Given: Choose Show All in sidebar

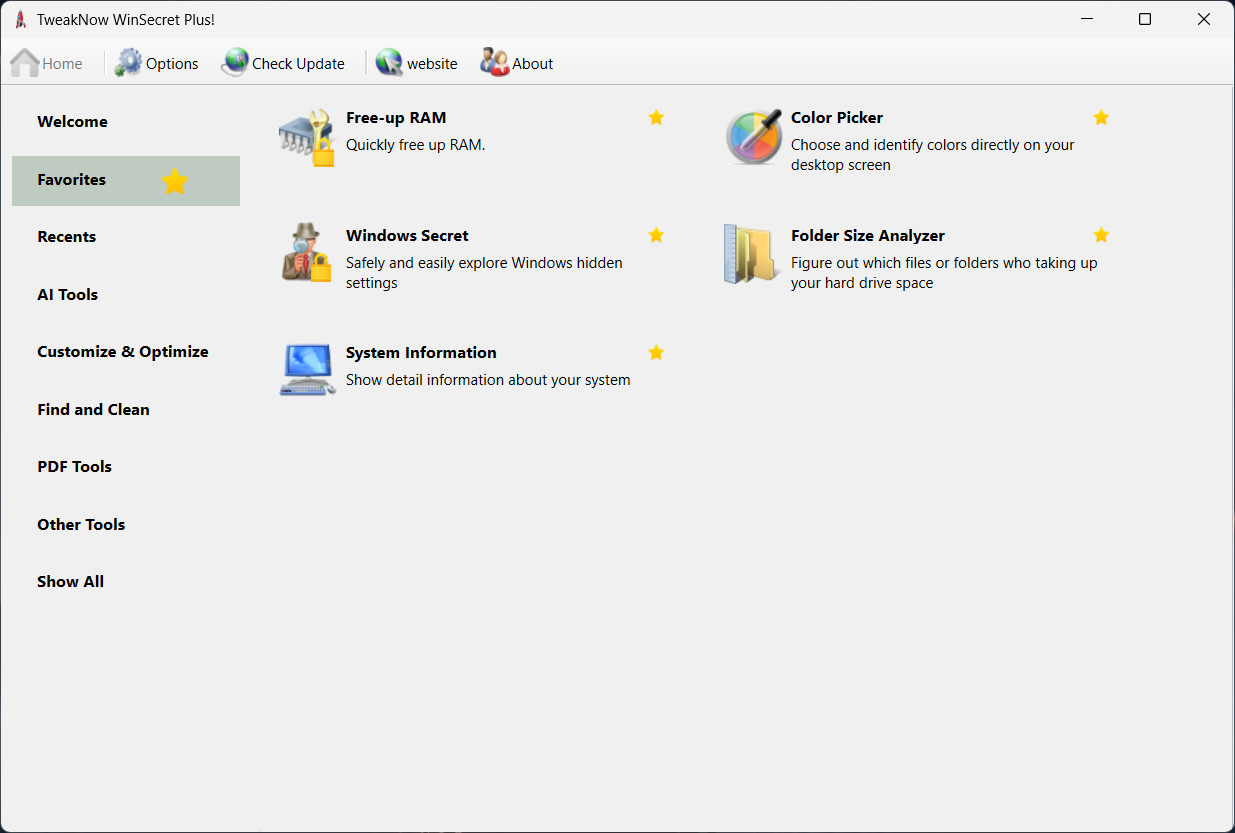Looking at the screenshot, I should click(x=71, y=582).
